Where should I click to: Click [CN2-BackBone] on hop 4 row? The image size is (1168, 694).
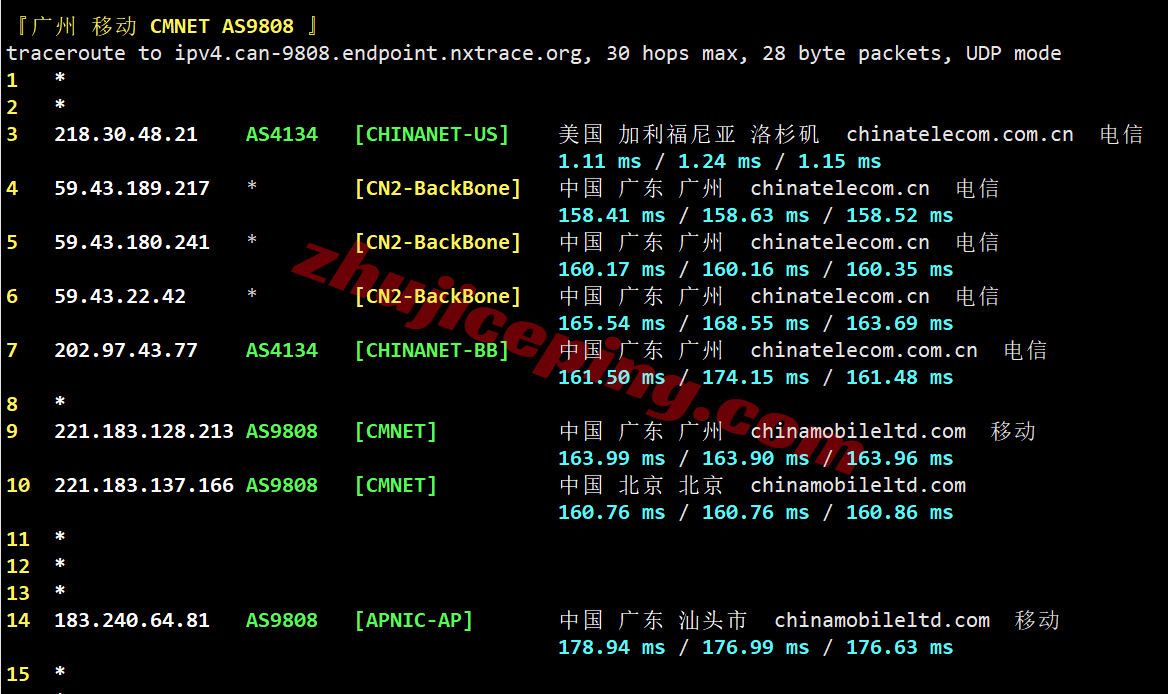(x=438, y=188)
